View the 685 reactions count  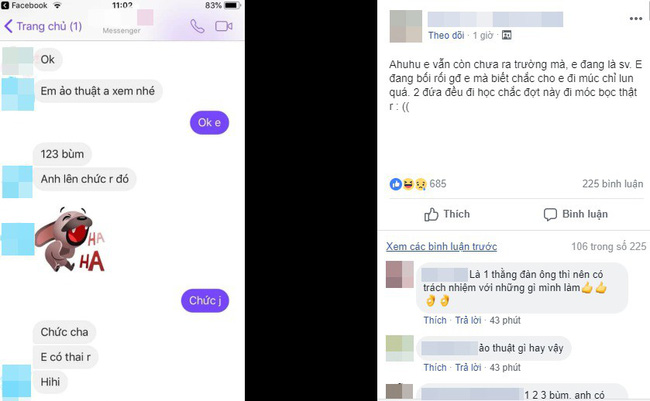pyautogui.click(x=438, y=184)
